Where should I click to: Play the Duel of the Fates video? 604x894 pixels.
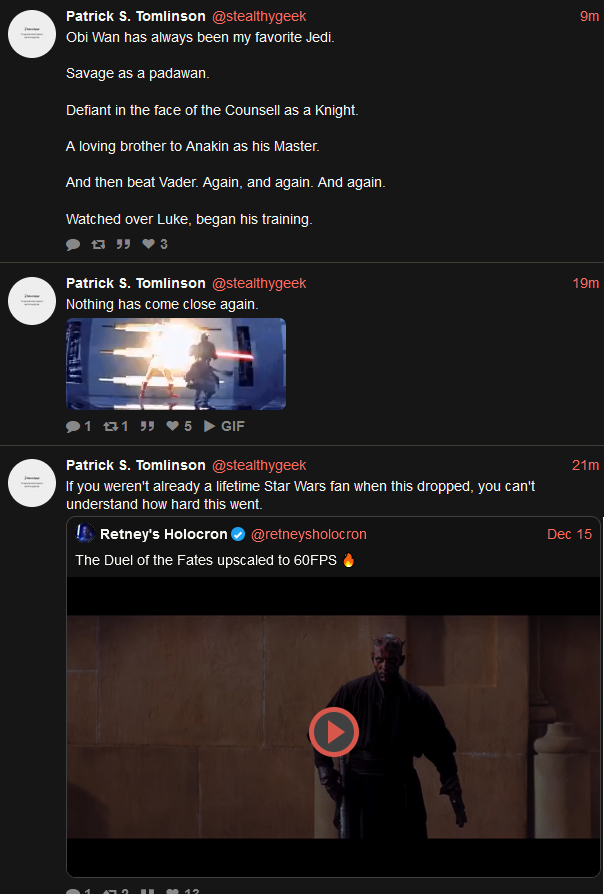coord(334,732)
